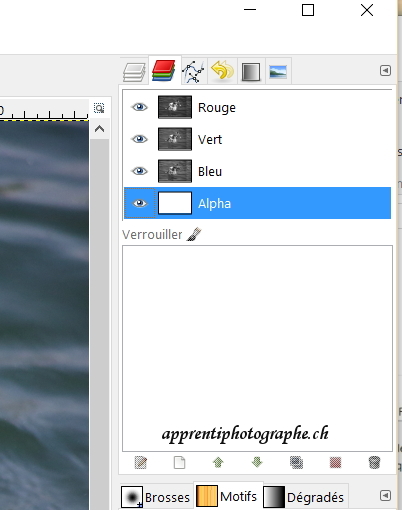Hide the Bleu channel

point(140,171)
